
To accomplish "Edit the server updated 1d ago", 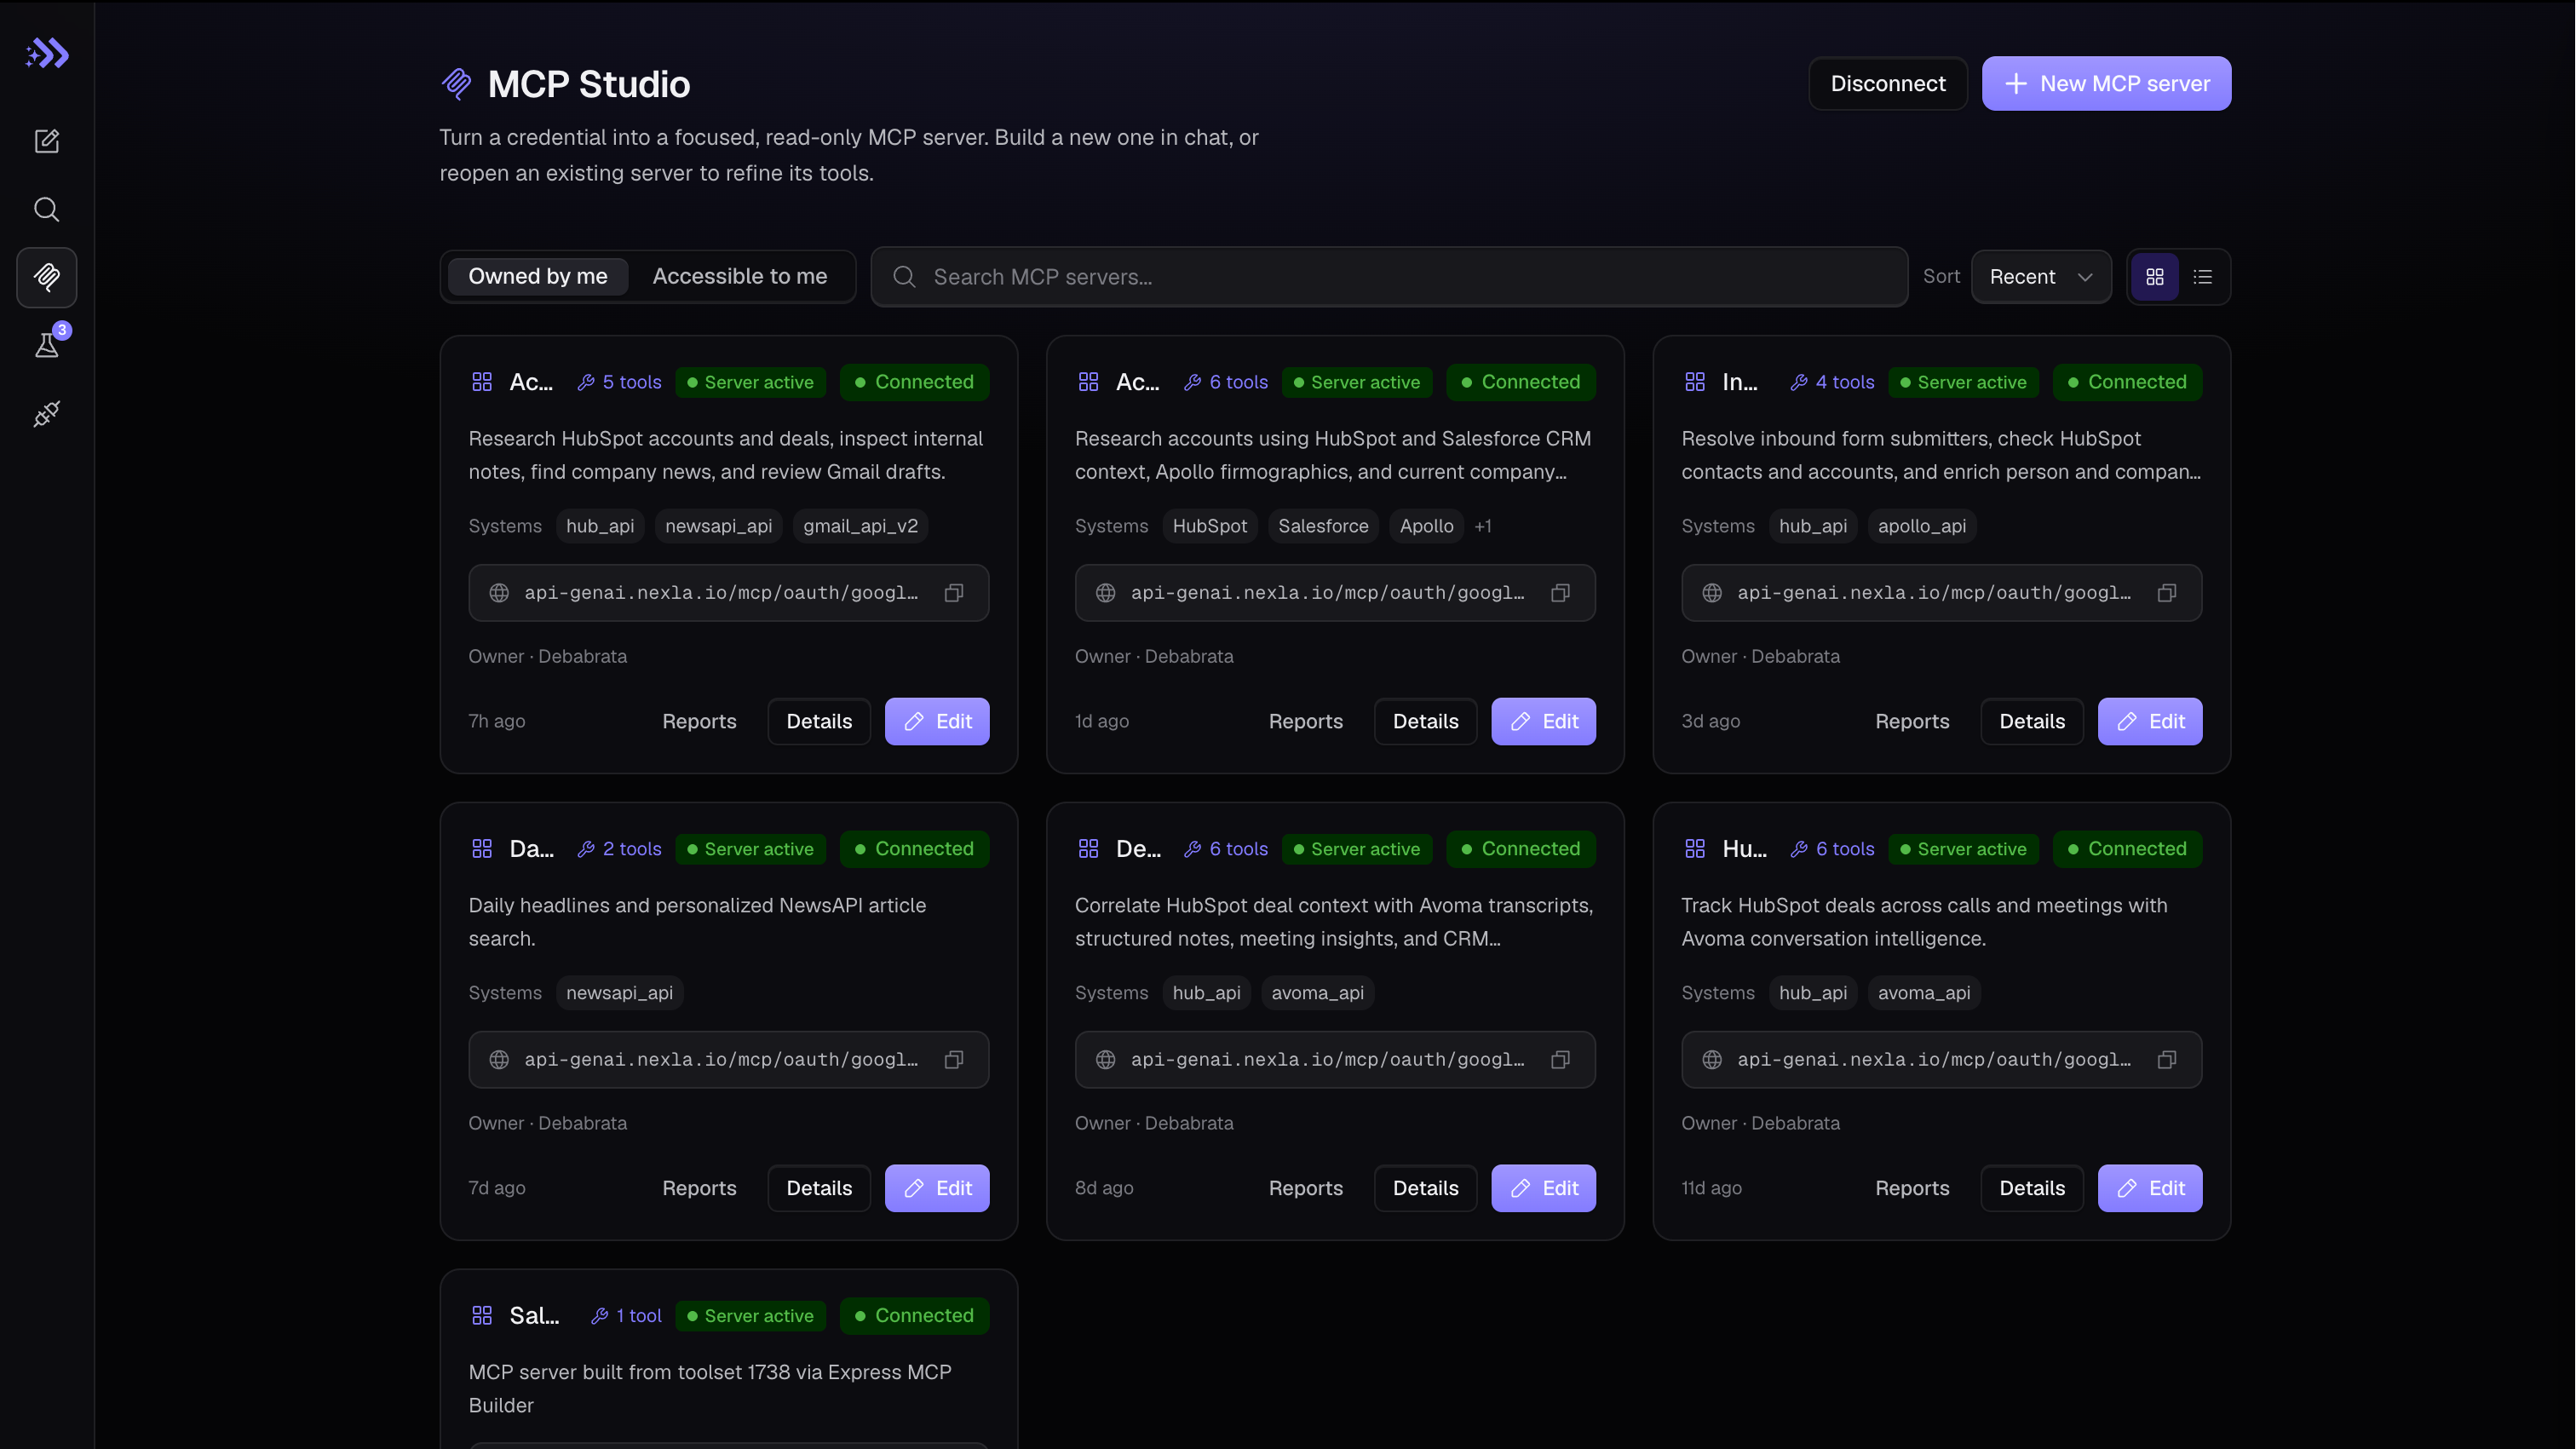I will pos(1544,722).
